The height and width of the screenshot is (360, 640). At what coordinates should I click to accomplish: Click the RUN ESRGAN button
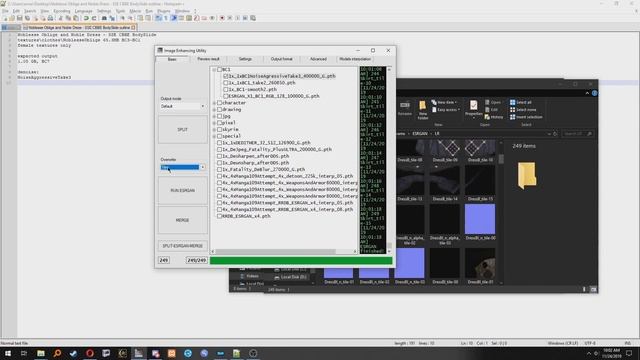click(x=182, y=191)
